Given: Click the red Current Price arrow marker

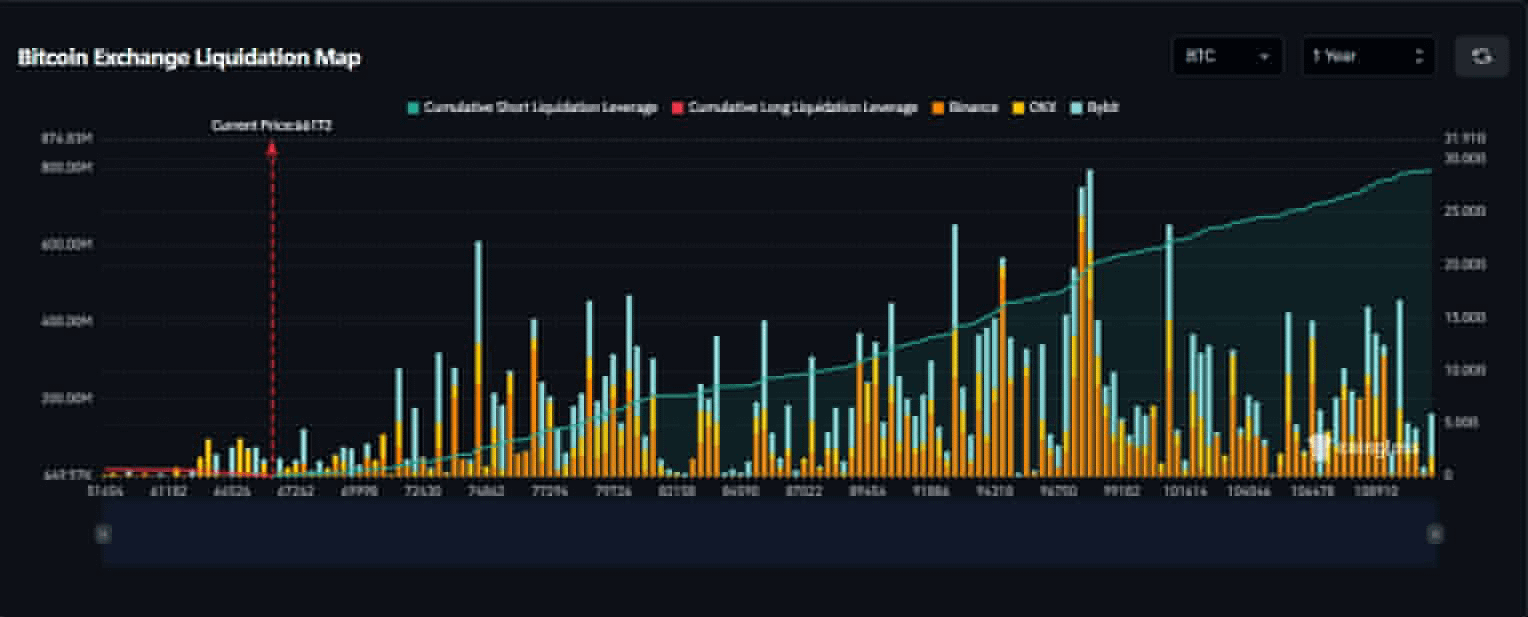Looking at the screenshot, I should coord(271,148).
